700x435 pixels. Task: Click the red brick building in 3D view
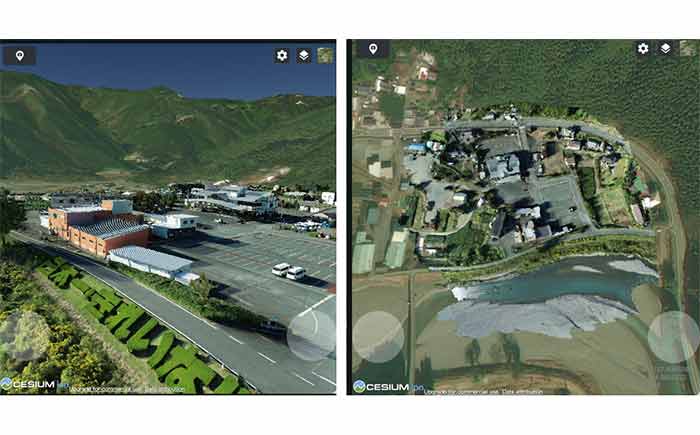[98, 227]
